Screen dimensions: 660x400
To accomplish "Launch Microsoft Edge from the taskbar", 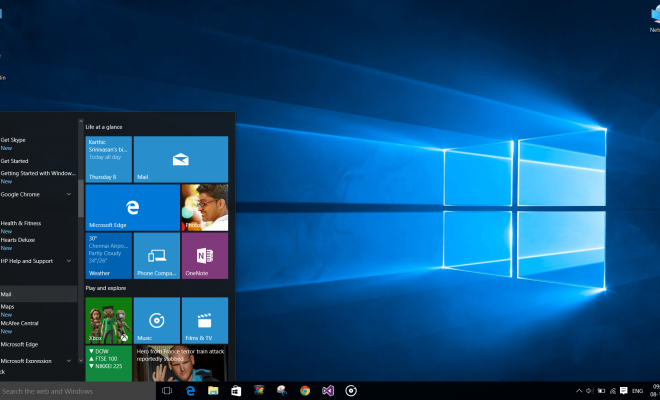I will tap(190, 391).
